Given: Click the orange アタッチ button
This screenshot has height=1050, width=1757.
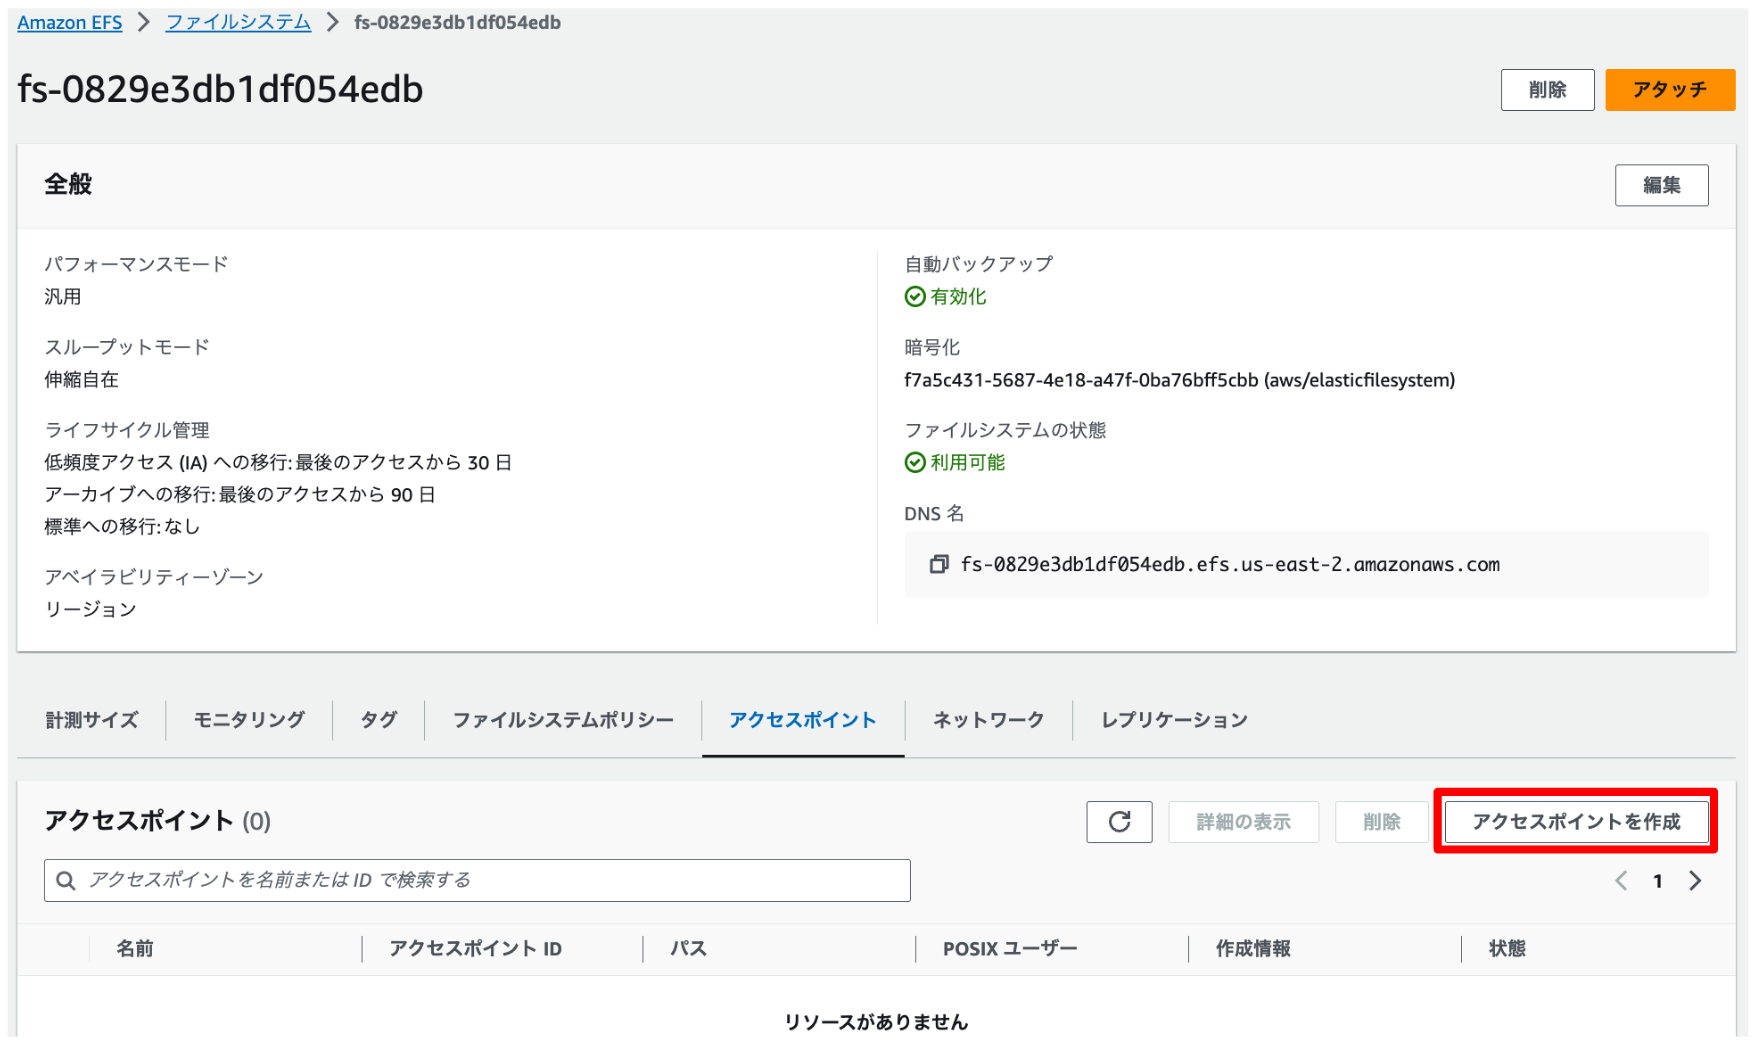Looking at the screenshot, I should (1670, 90).
